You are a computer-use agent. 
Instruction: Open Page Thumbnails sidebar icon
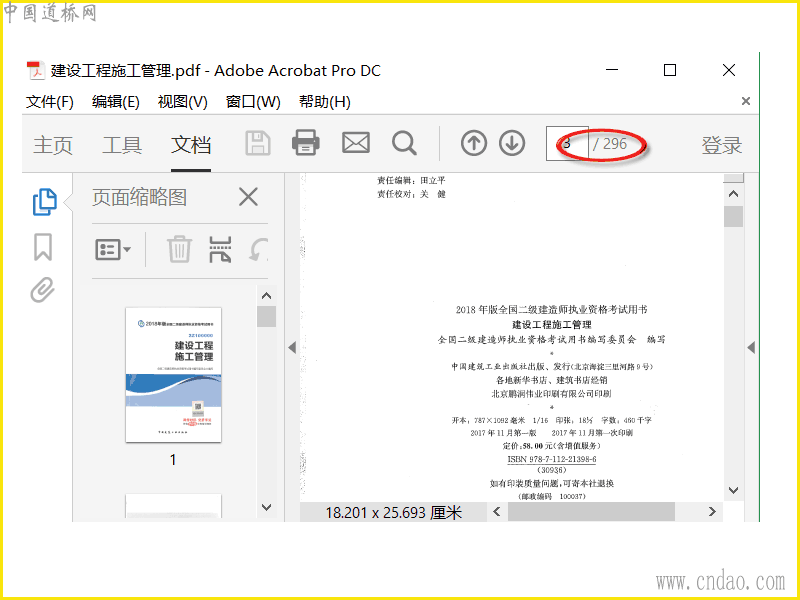click(44, 202)
